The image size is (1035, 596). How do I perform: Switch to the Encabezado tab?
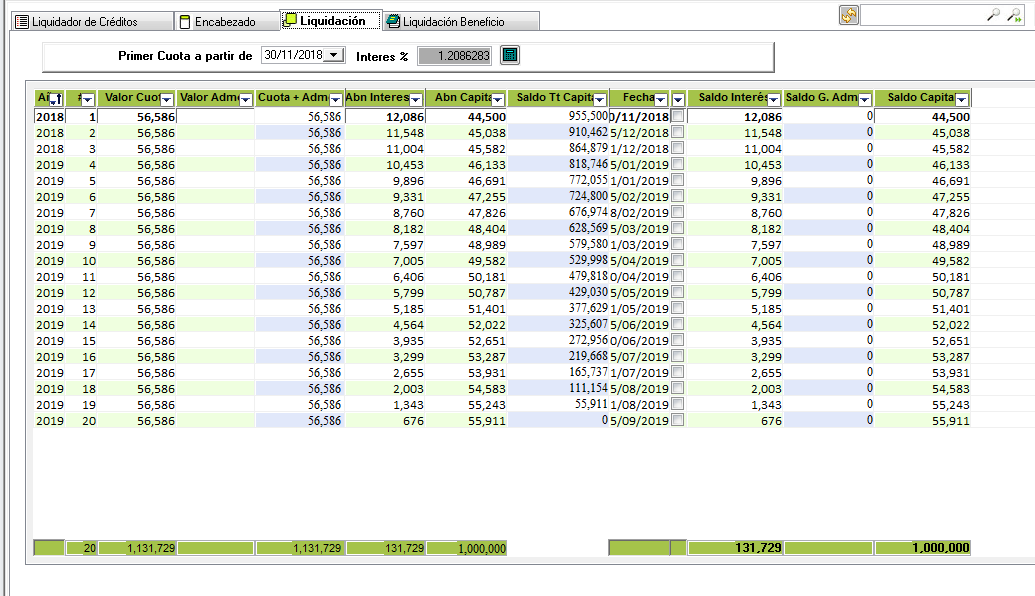[x=224, y=21]
